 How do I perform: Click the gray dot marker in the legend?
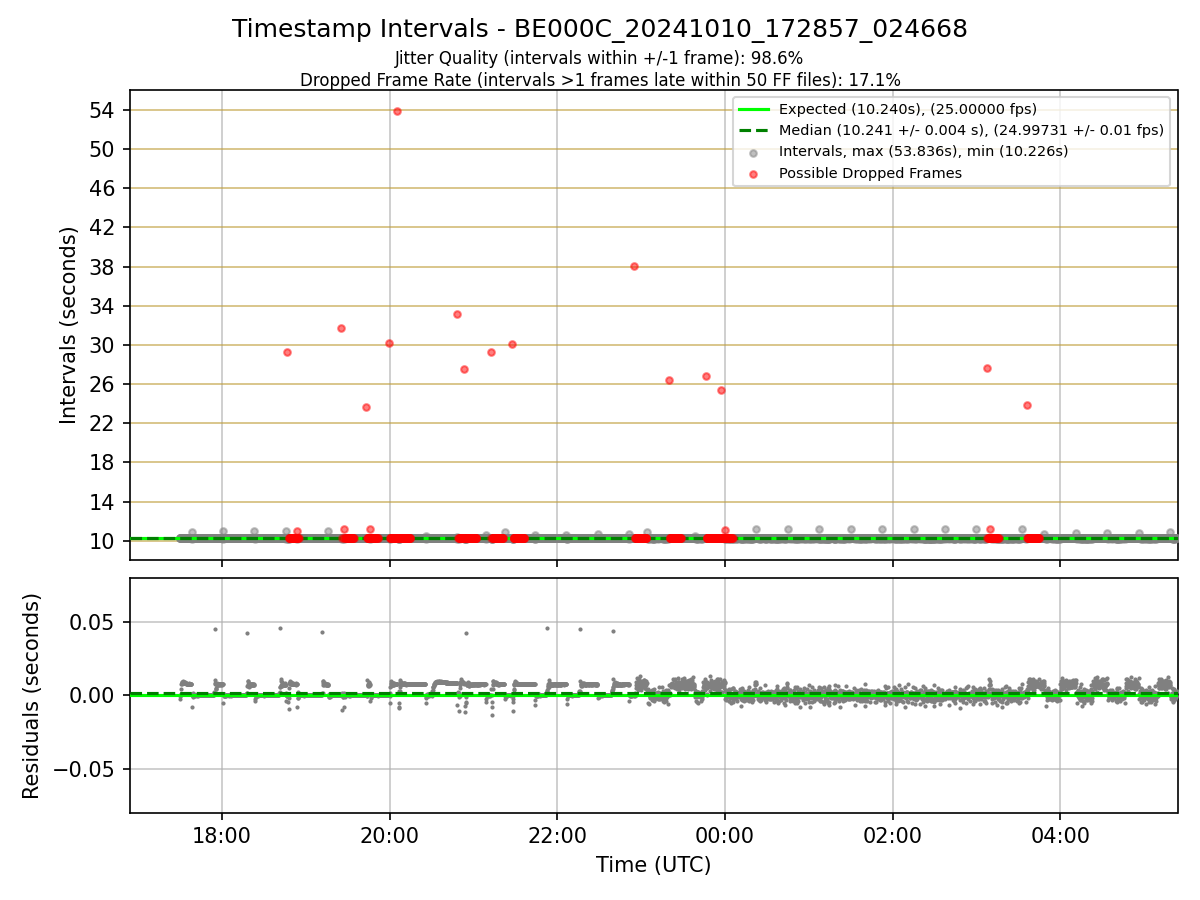[x=754, y=153]
